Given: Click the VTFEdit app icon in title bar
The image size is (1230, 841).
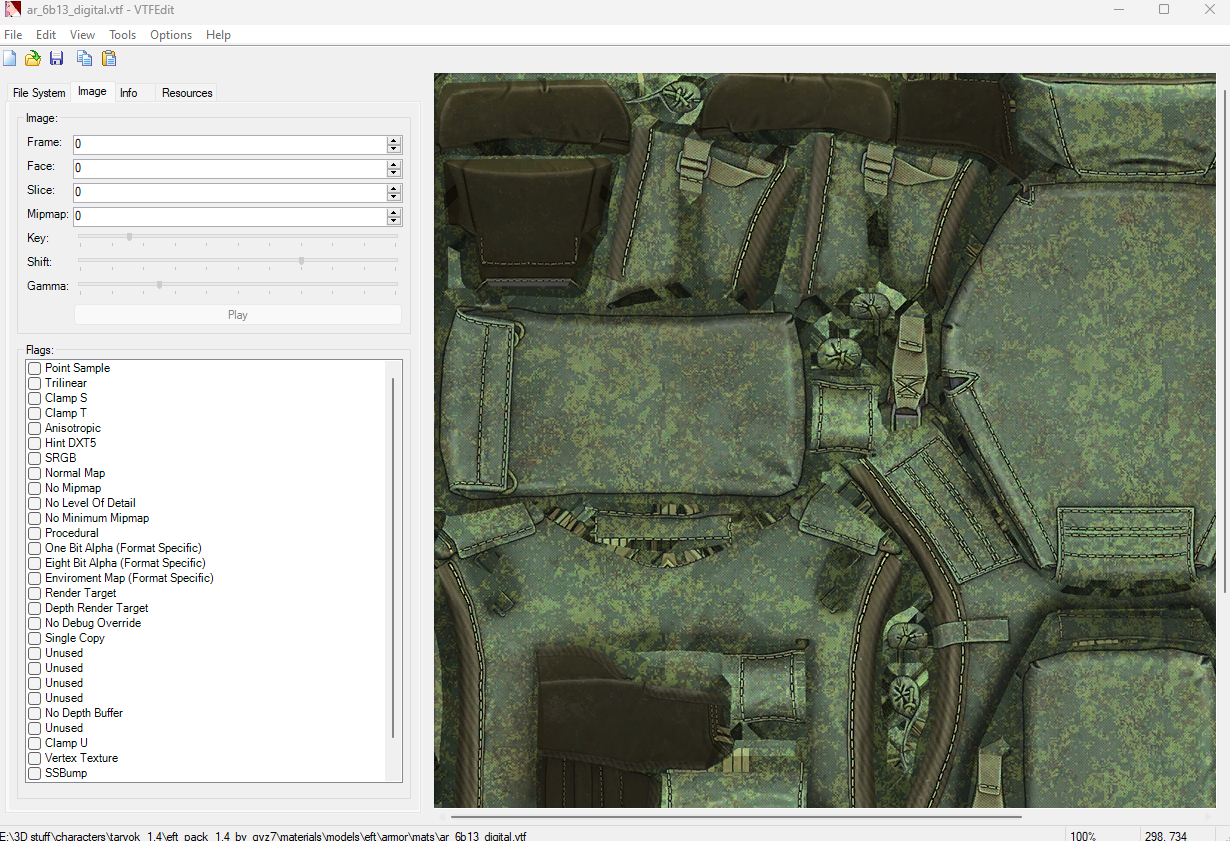Looking at the screenshot, I should tap(12, 10).
